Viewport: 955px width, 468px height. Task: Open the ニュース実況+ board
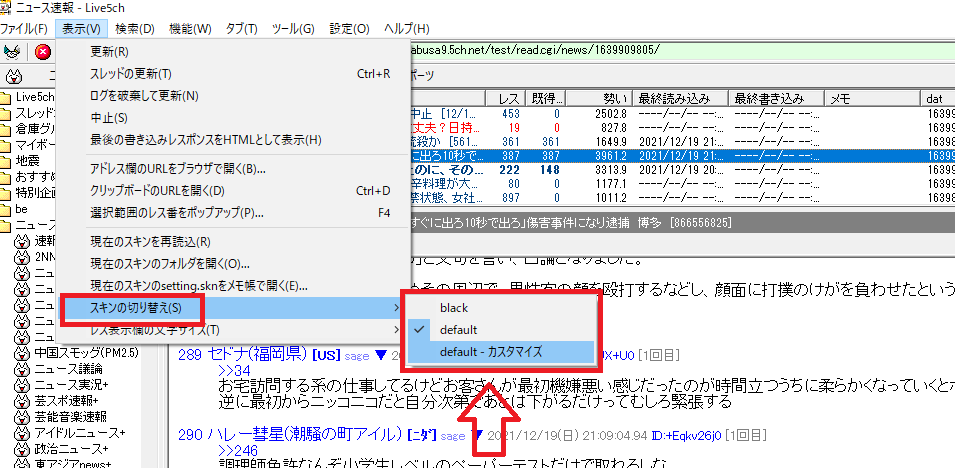click(71, 385)
